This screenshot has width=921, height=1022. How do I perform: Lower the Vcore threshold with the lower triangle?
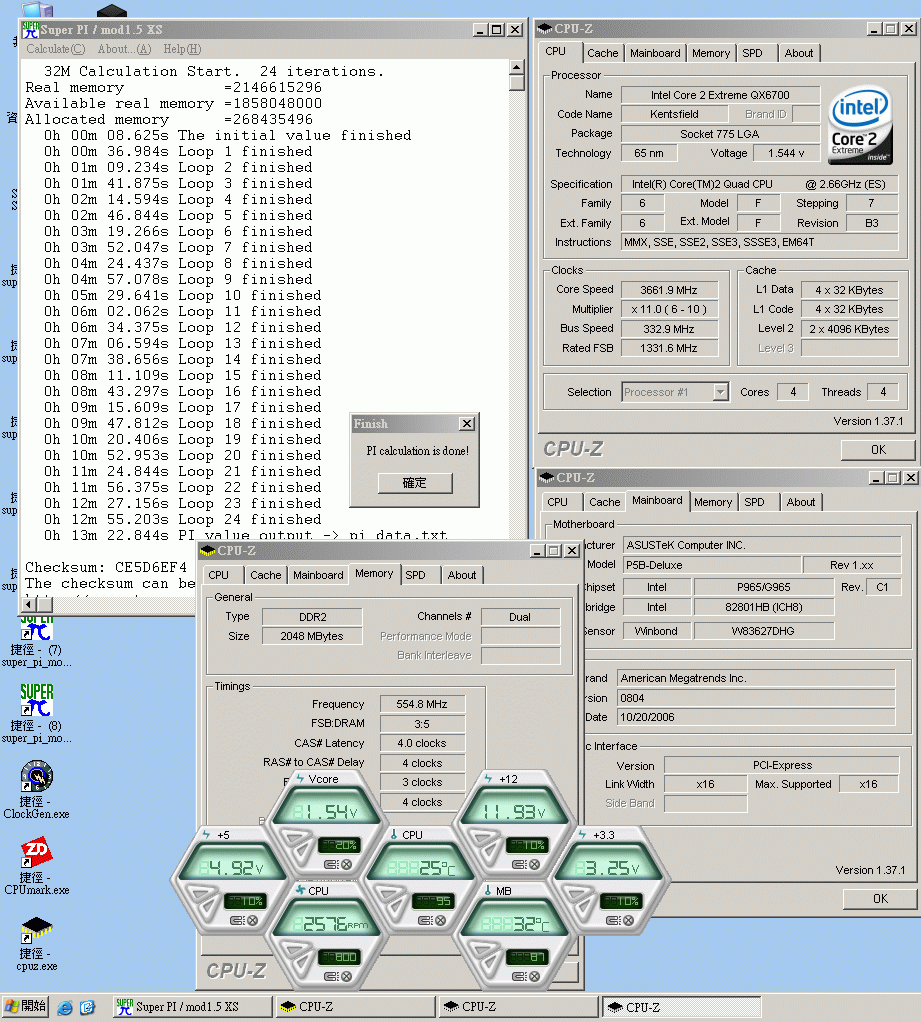coord(302,851)
